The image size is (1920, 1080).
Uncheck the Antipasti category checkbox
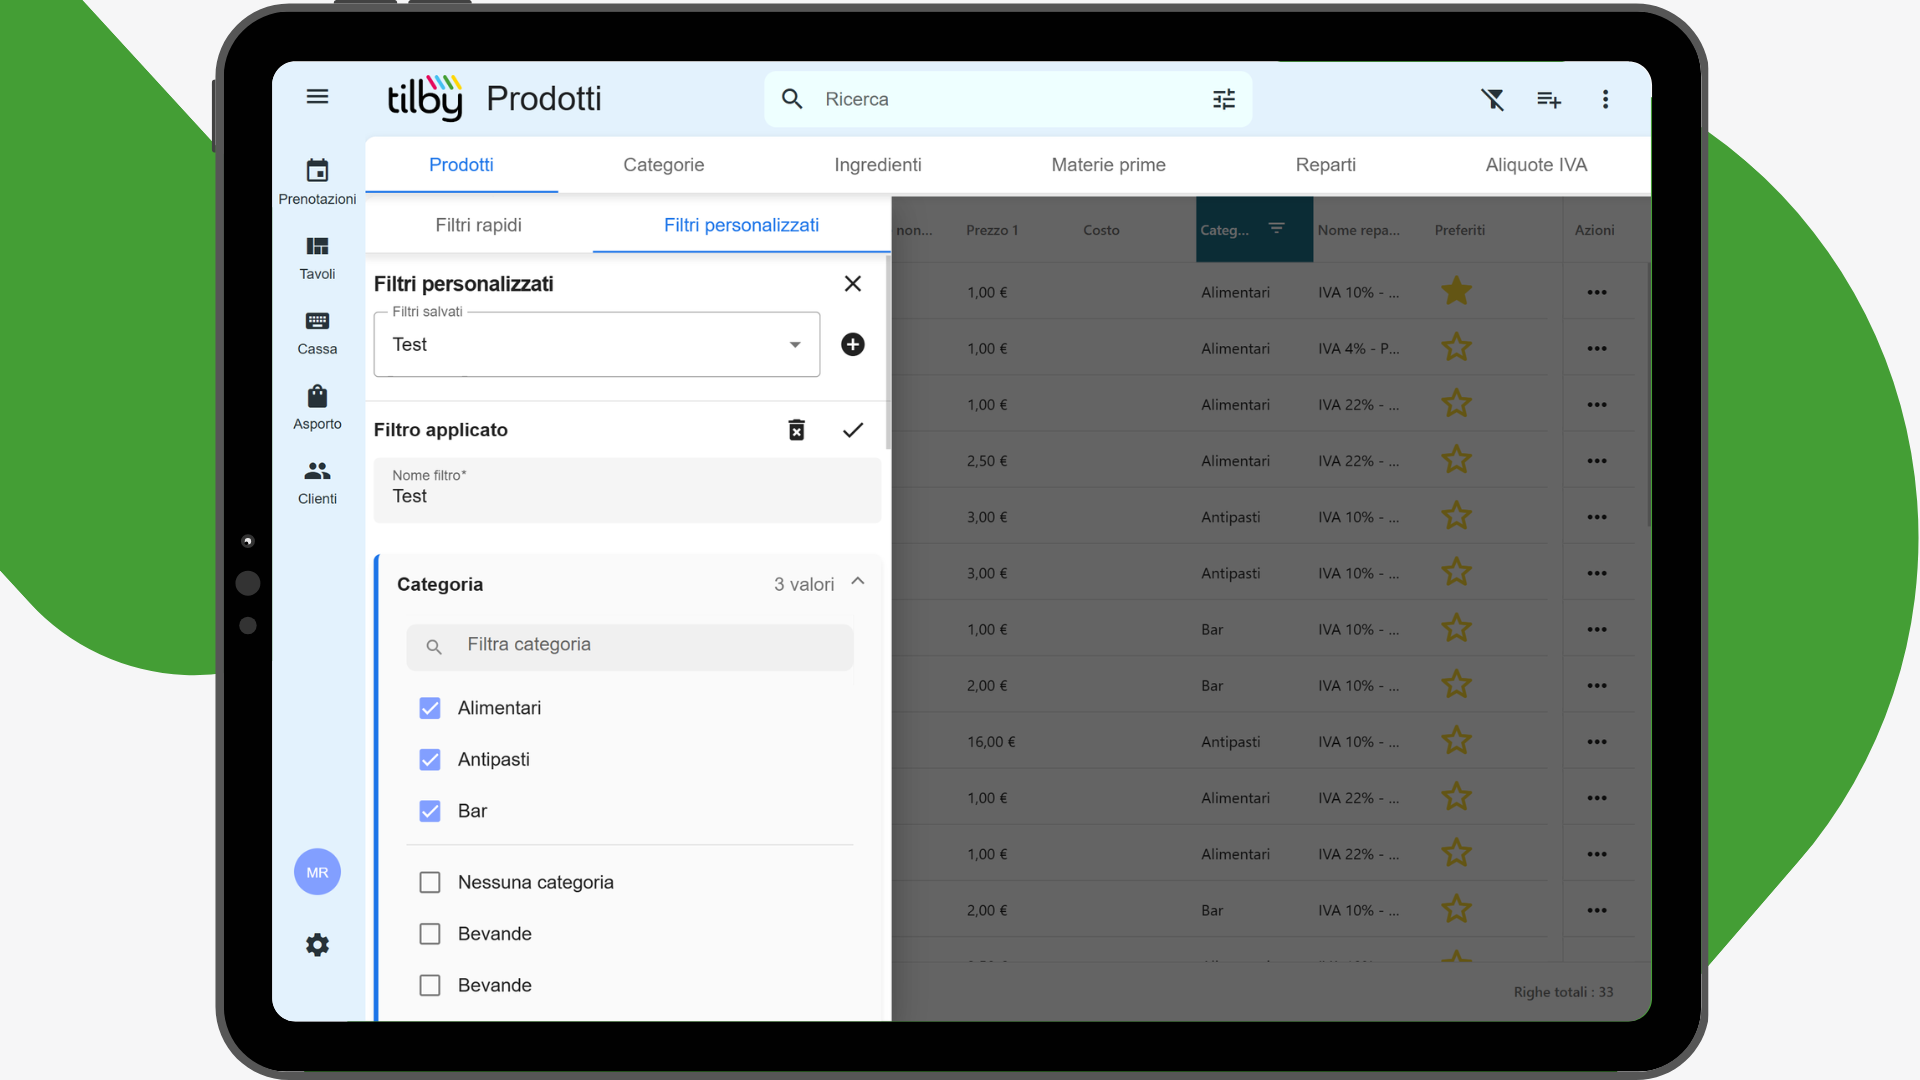[x=430, y=760]
